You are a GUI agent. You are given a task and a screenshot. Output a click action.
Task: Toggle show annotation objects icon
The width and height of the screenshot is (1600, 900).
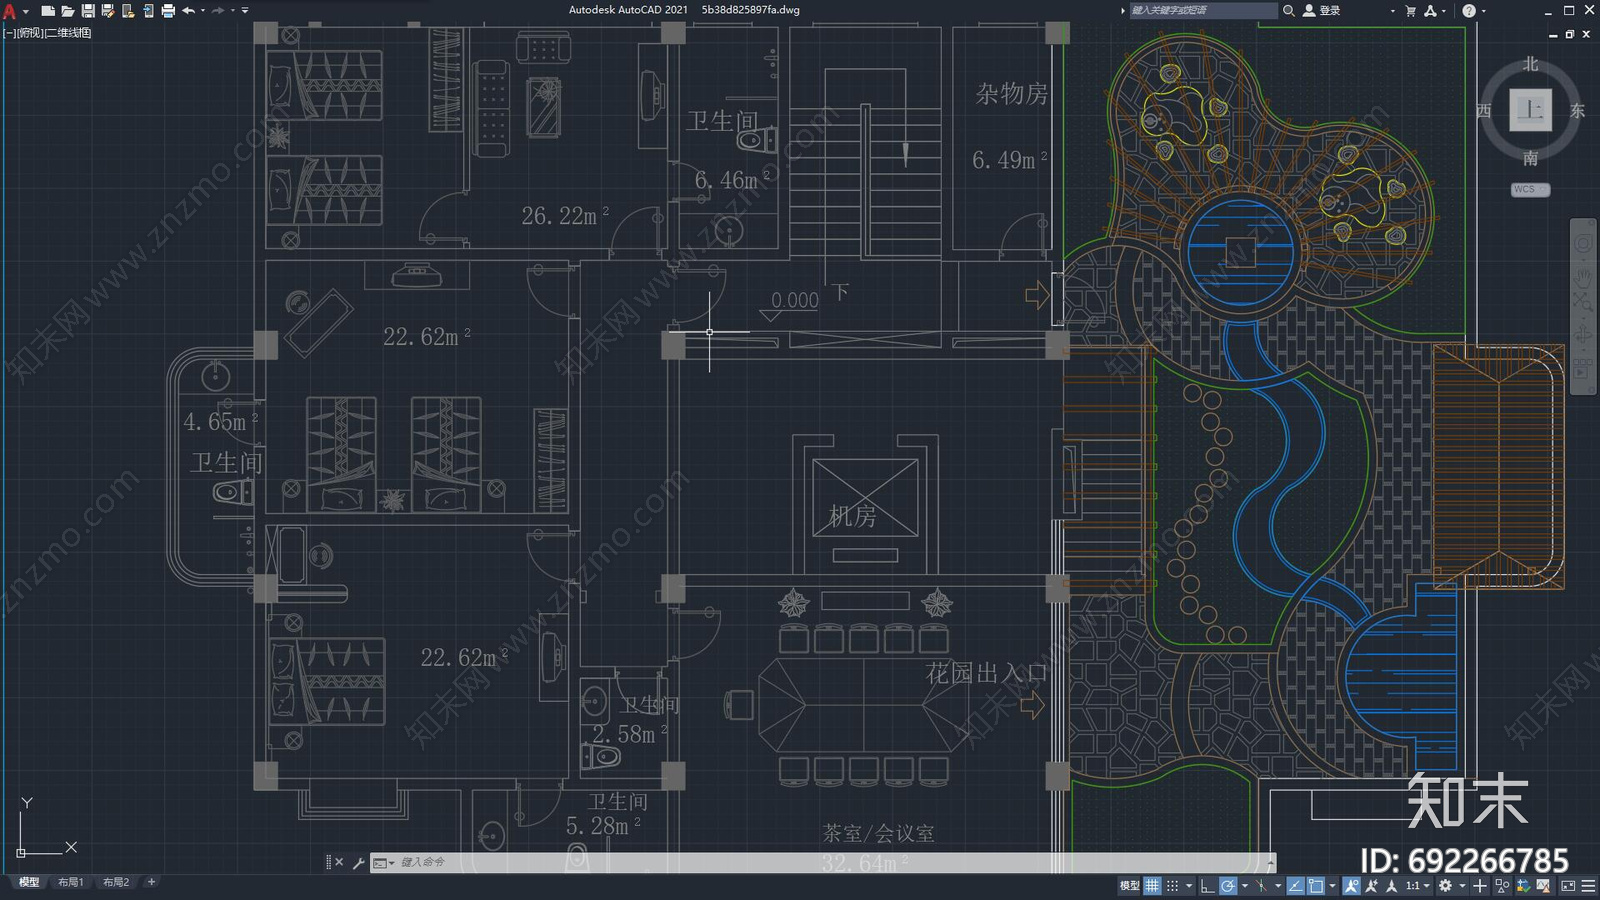pyautogui.click(x=1352, y=886)
